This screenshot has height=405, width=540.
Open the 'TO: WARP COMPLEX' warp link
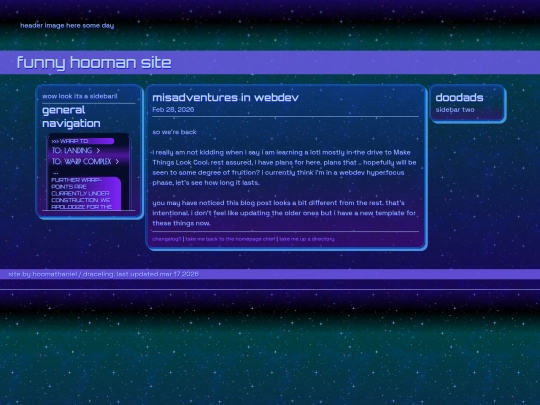[x=86, y=162]
